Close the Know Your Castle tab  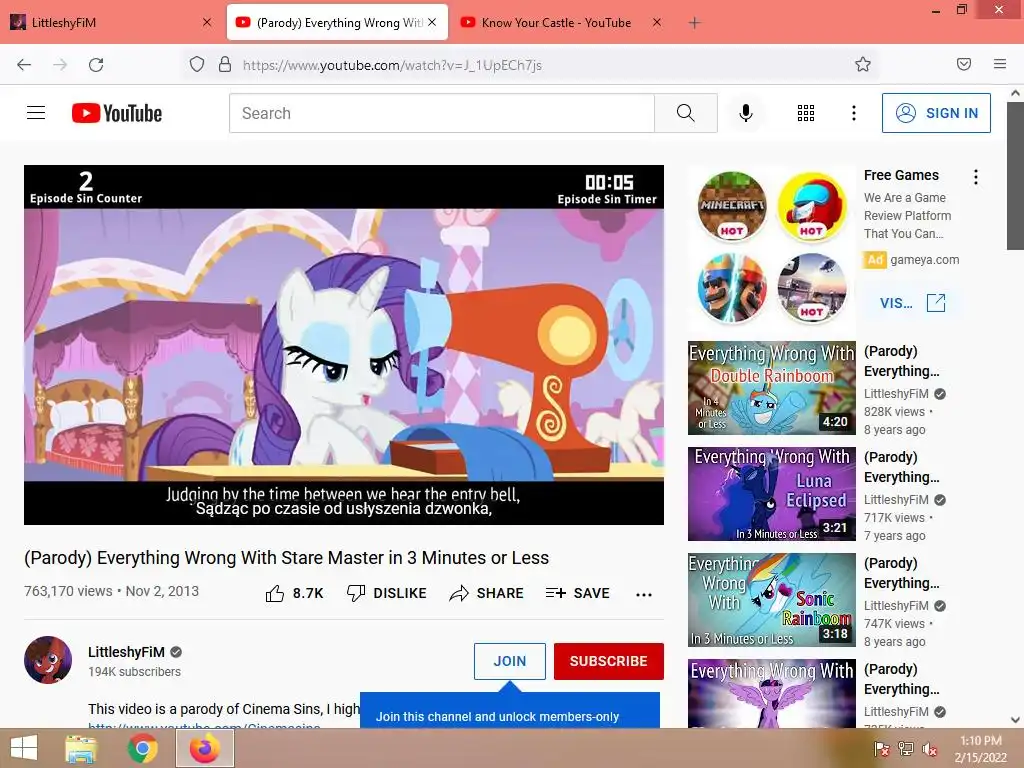[657, 22]
